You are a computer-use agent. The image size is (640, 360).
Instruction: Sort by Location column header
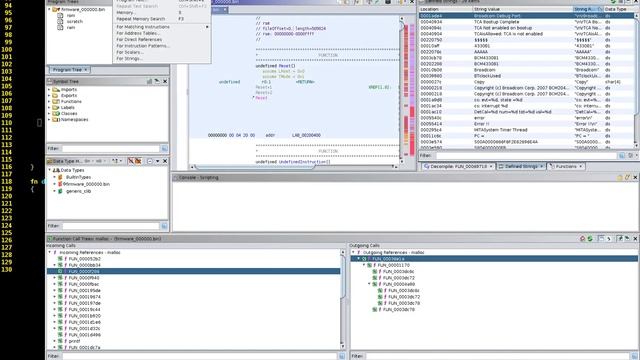coord(445,9)
